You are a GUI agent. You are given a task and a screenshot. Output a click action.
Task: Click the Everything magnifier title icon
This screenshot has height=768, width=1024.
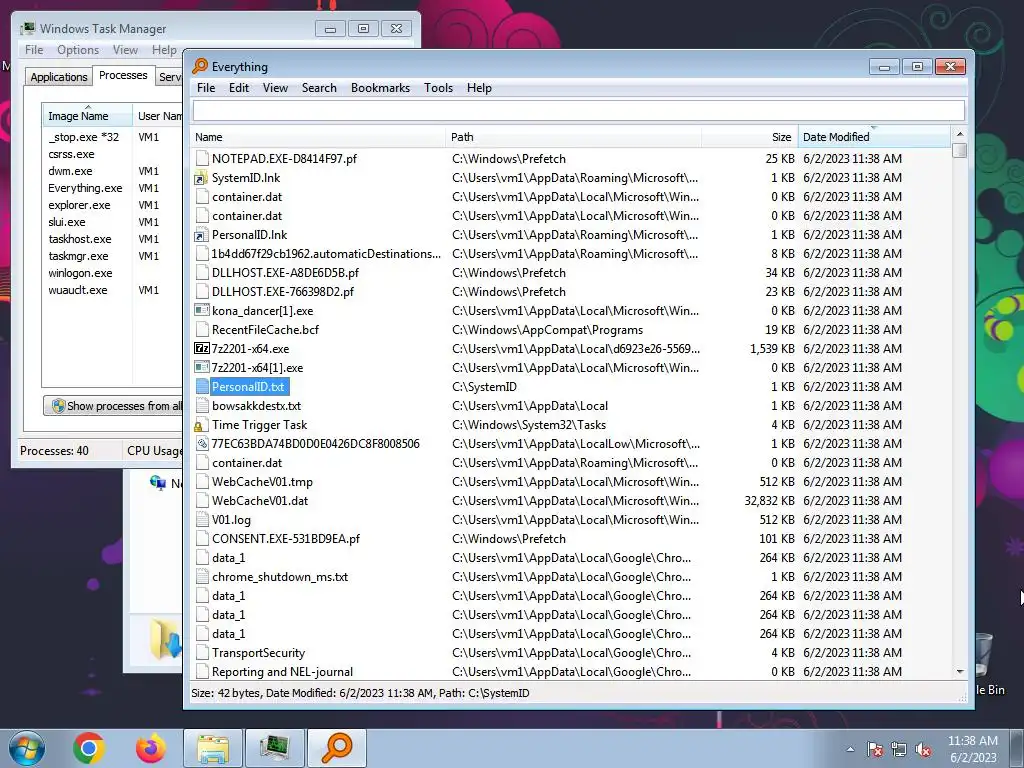point(200,66)
